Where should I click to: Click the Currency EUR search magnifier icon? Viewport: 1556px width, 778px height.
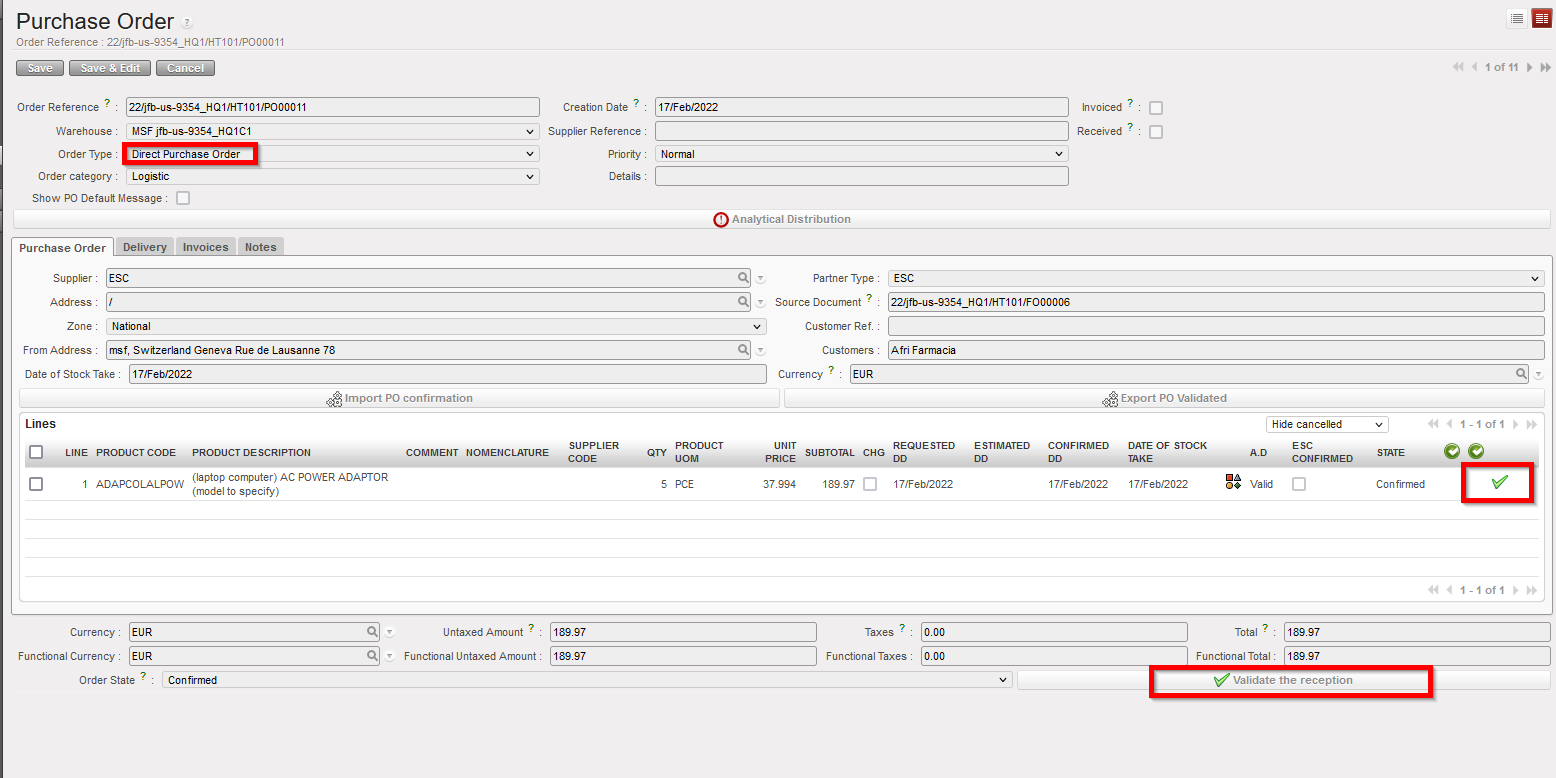pos(1521,374)
